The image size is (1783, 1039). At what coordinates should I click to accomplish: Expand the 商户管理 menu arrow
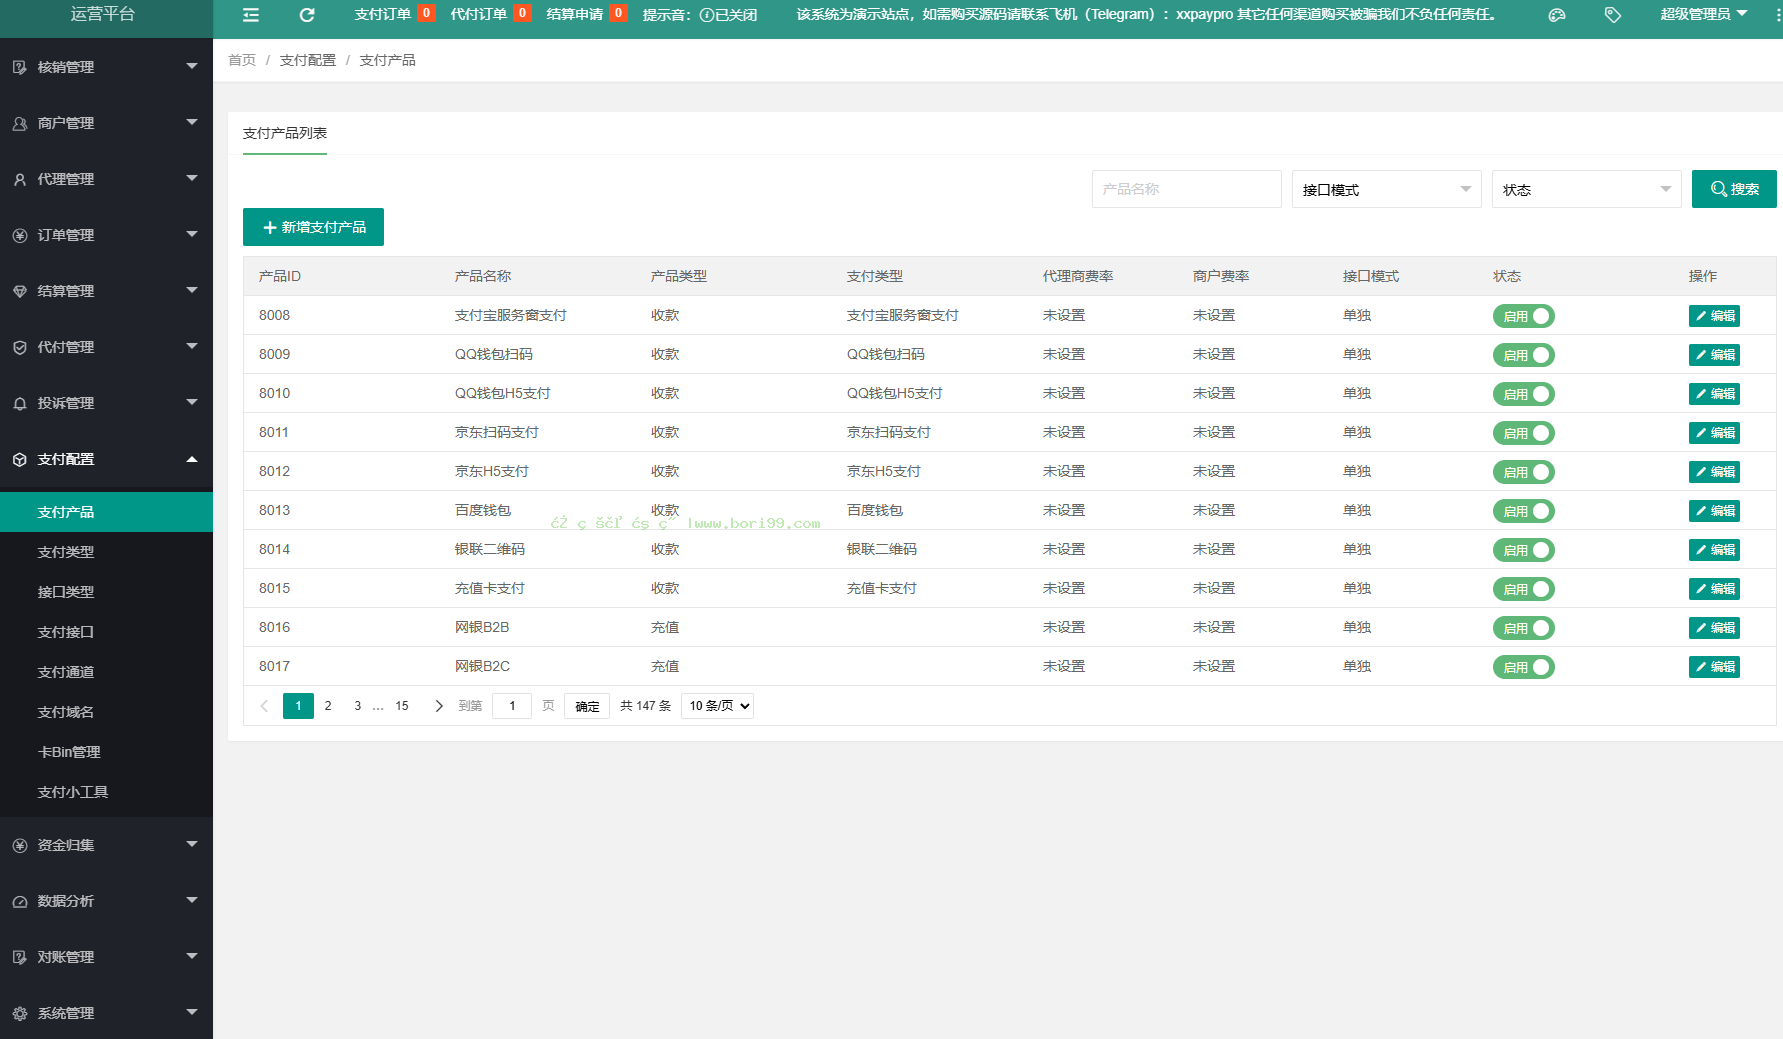pos(192,122)
